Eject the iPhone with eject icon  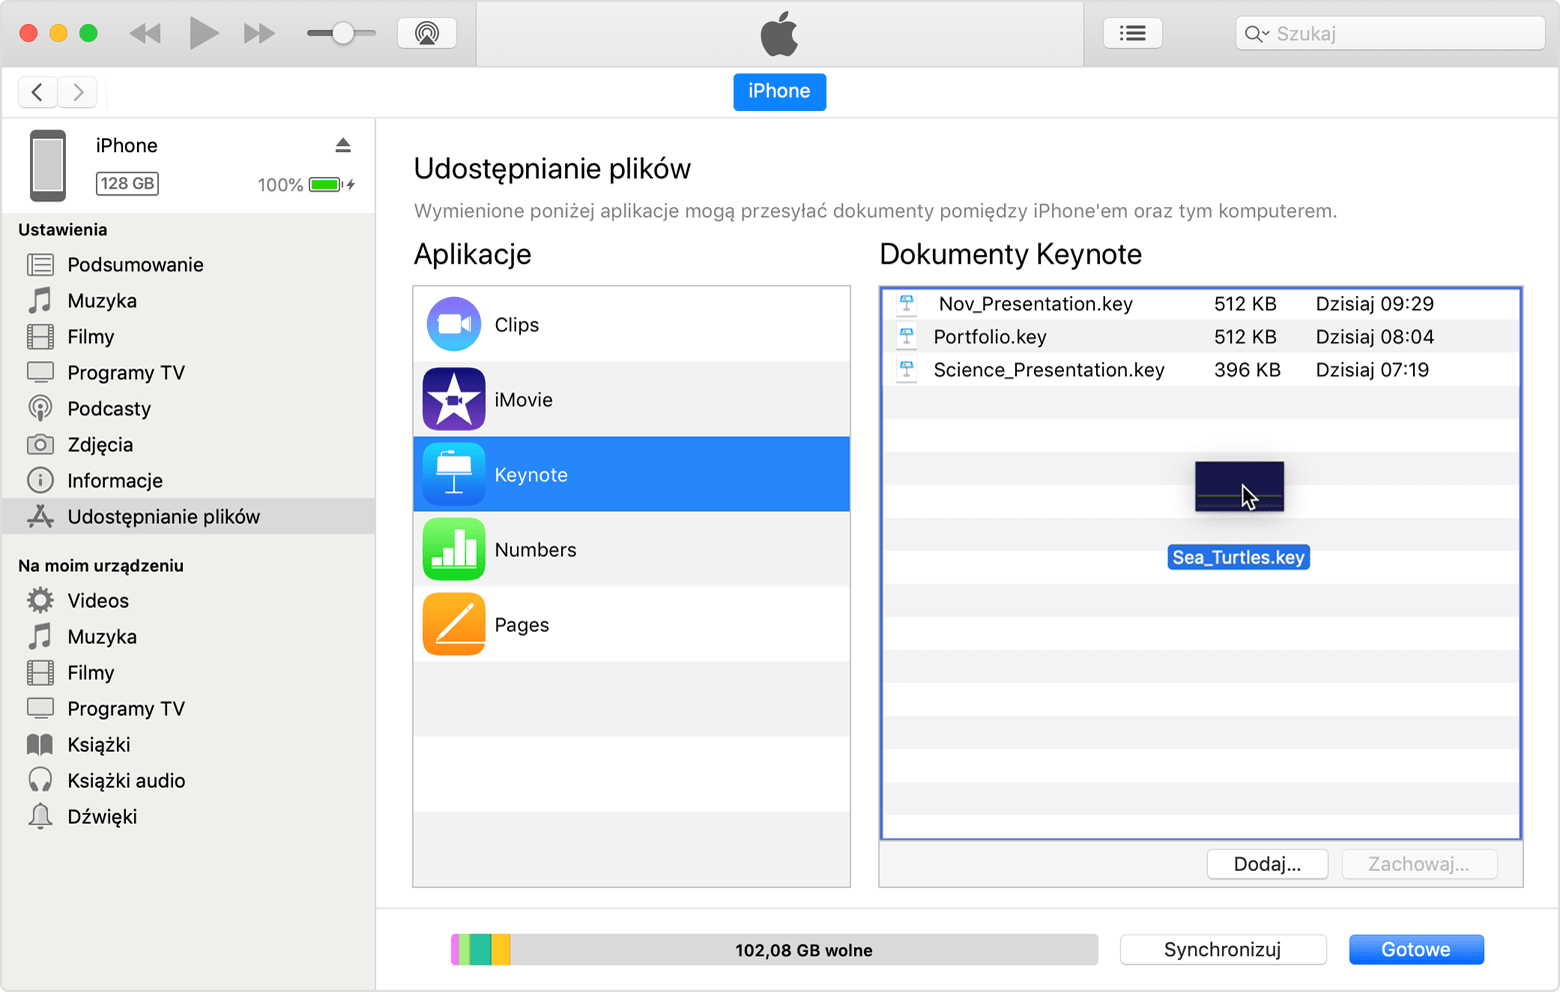(x=343, y=145)
